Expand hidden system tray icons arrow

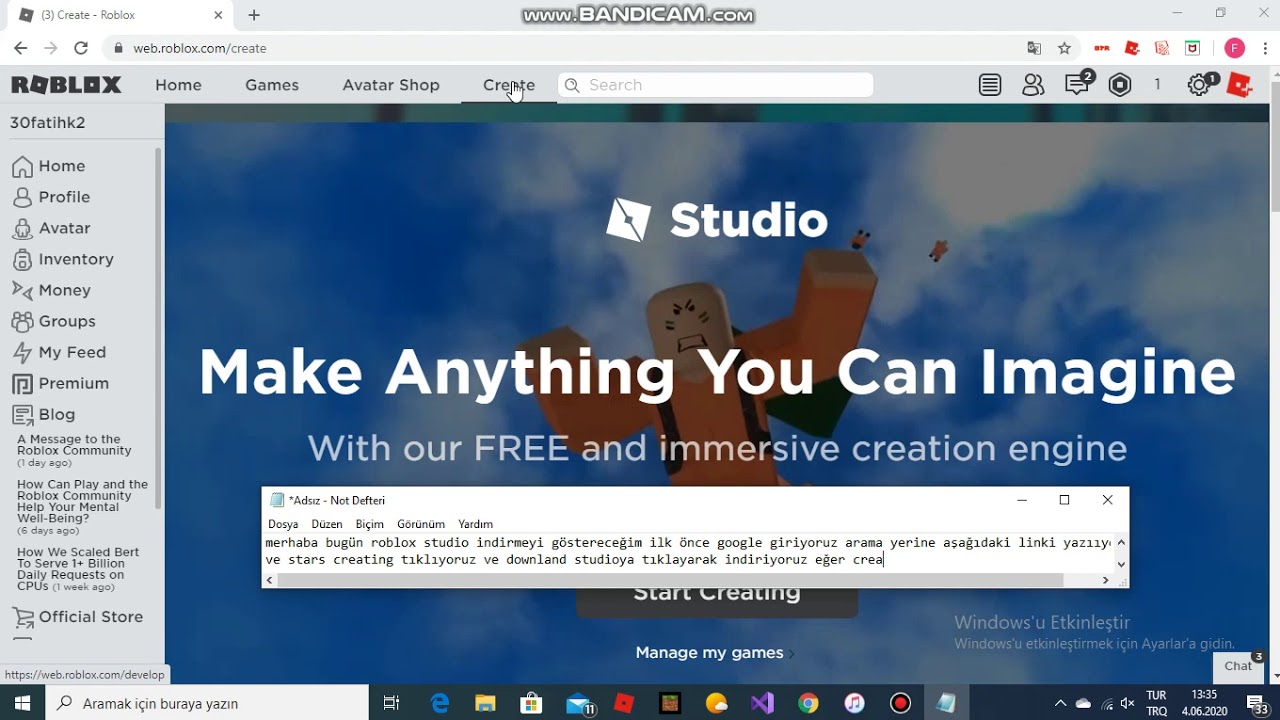pos(1060,703)
